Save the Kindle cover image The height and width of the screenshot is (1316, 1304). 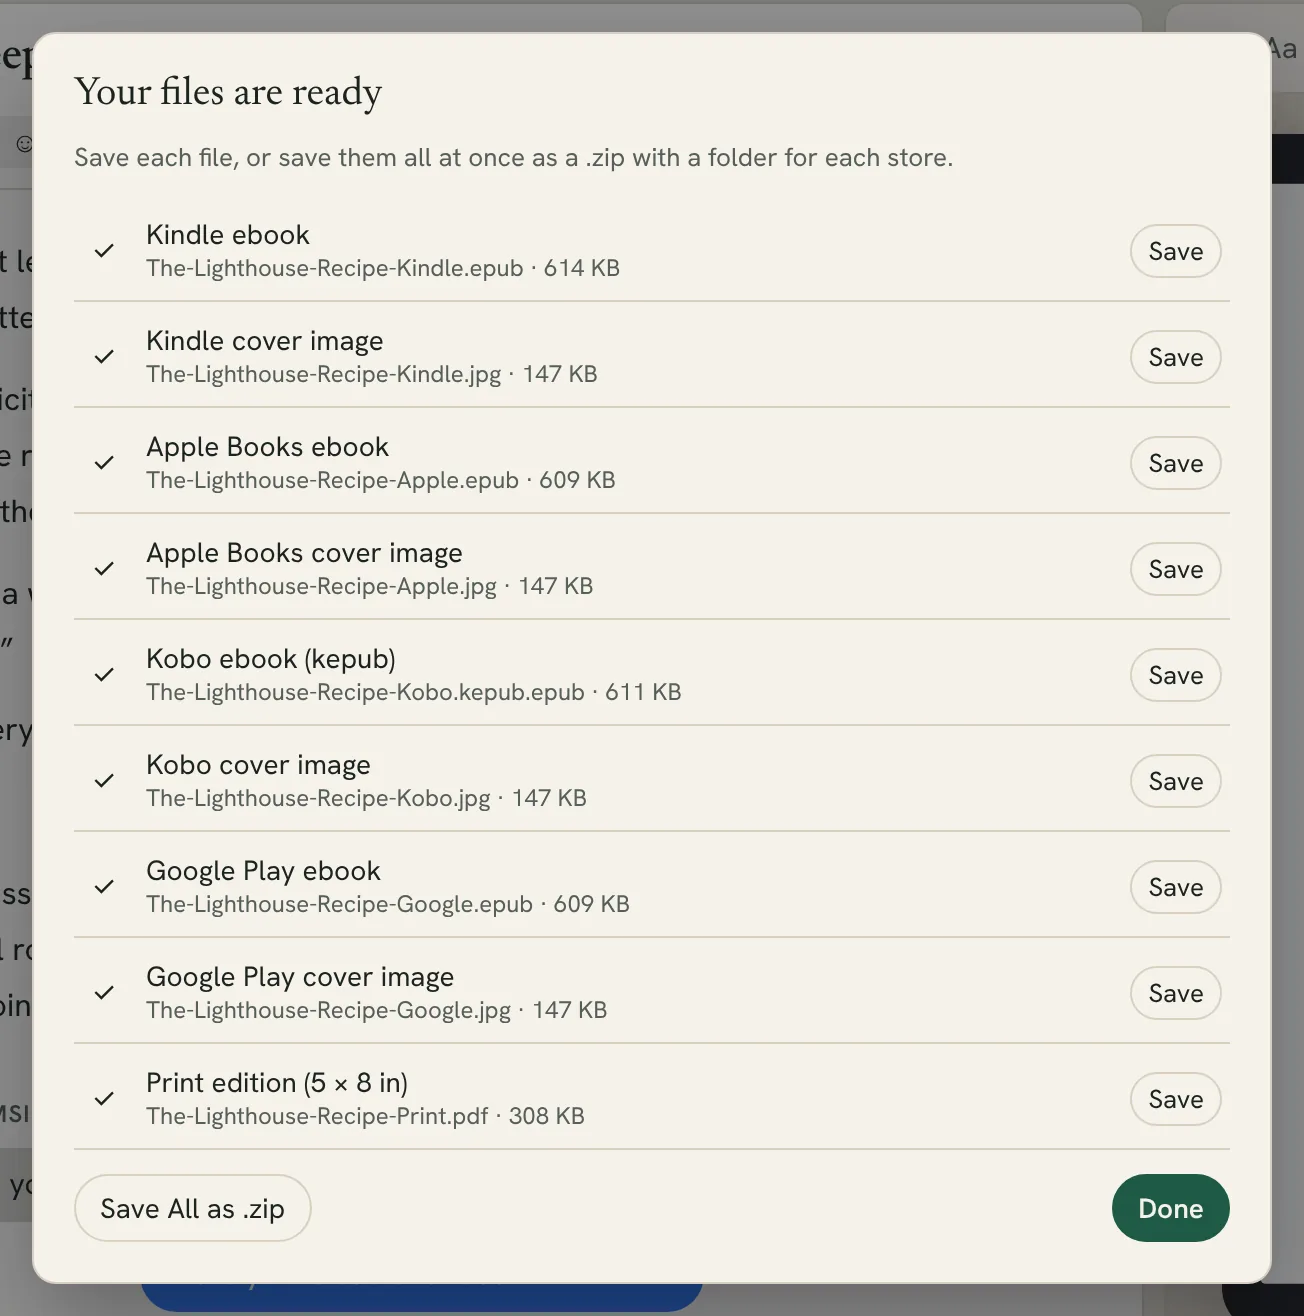coord(1175,358)
